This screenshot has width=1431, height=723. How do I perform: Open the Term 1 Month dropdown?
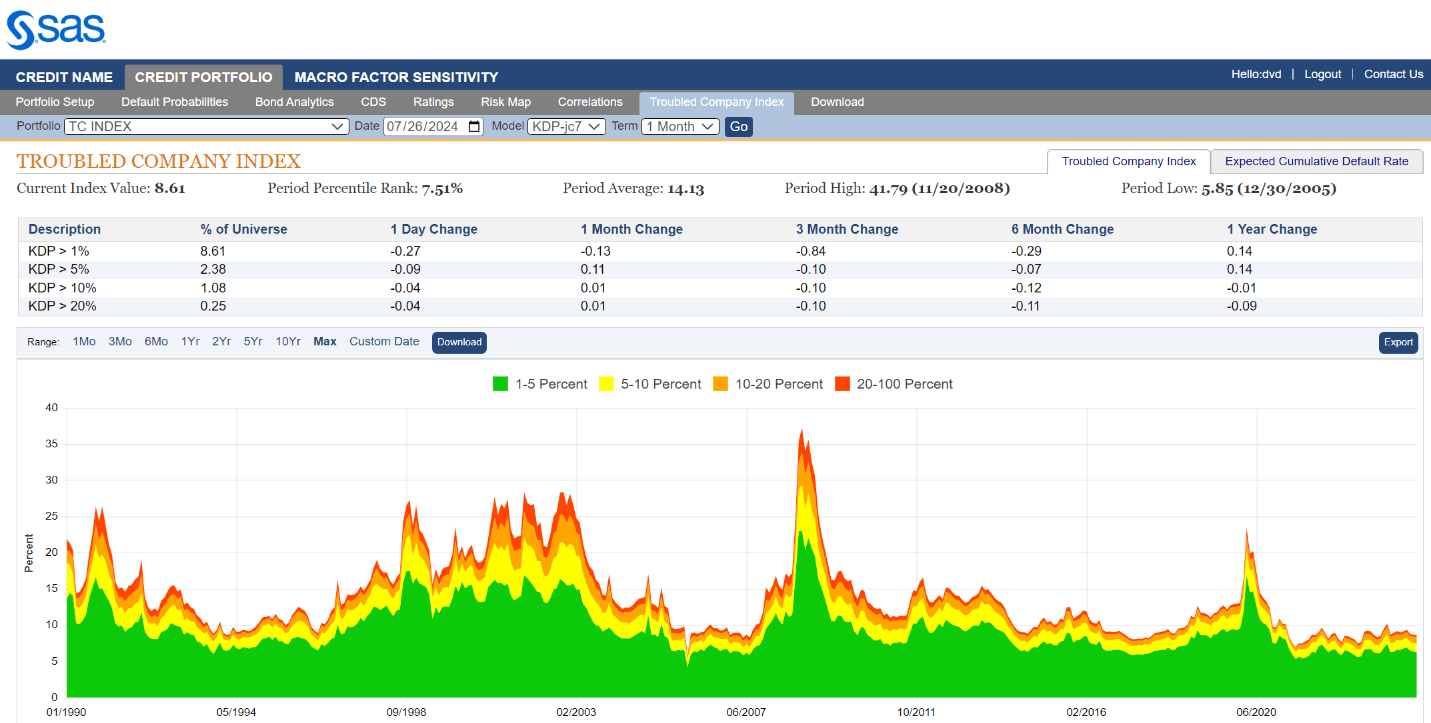pos(681,127)
